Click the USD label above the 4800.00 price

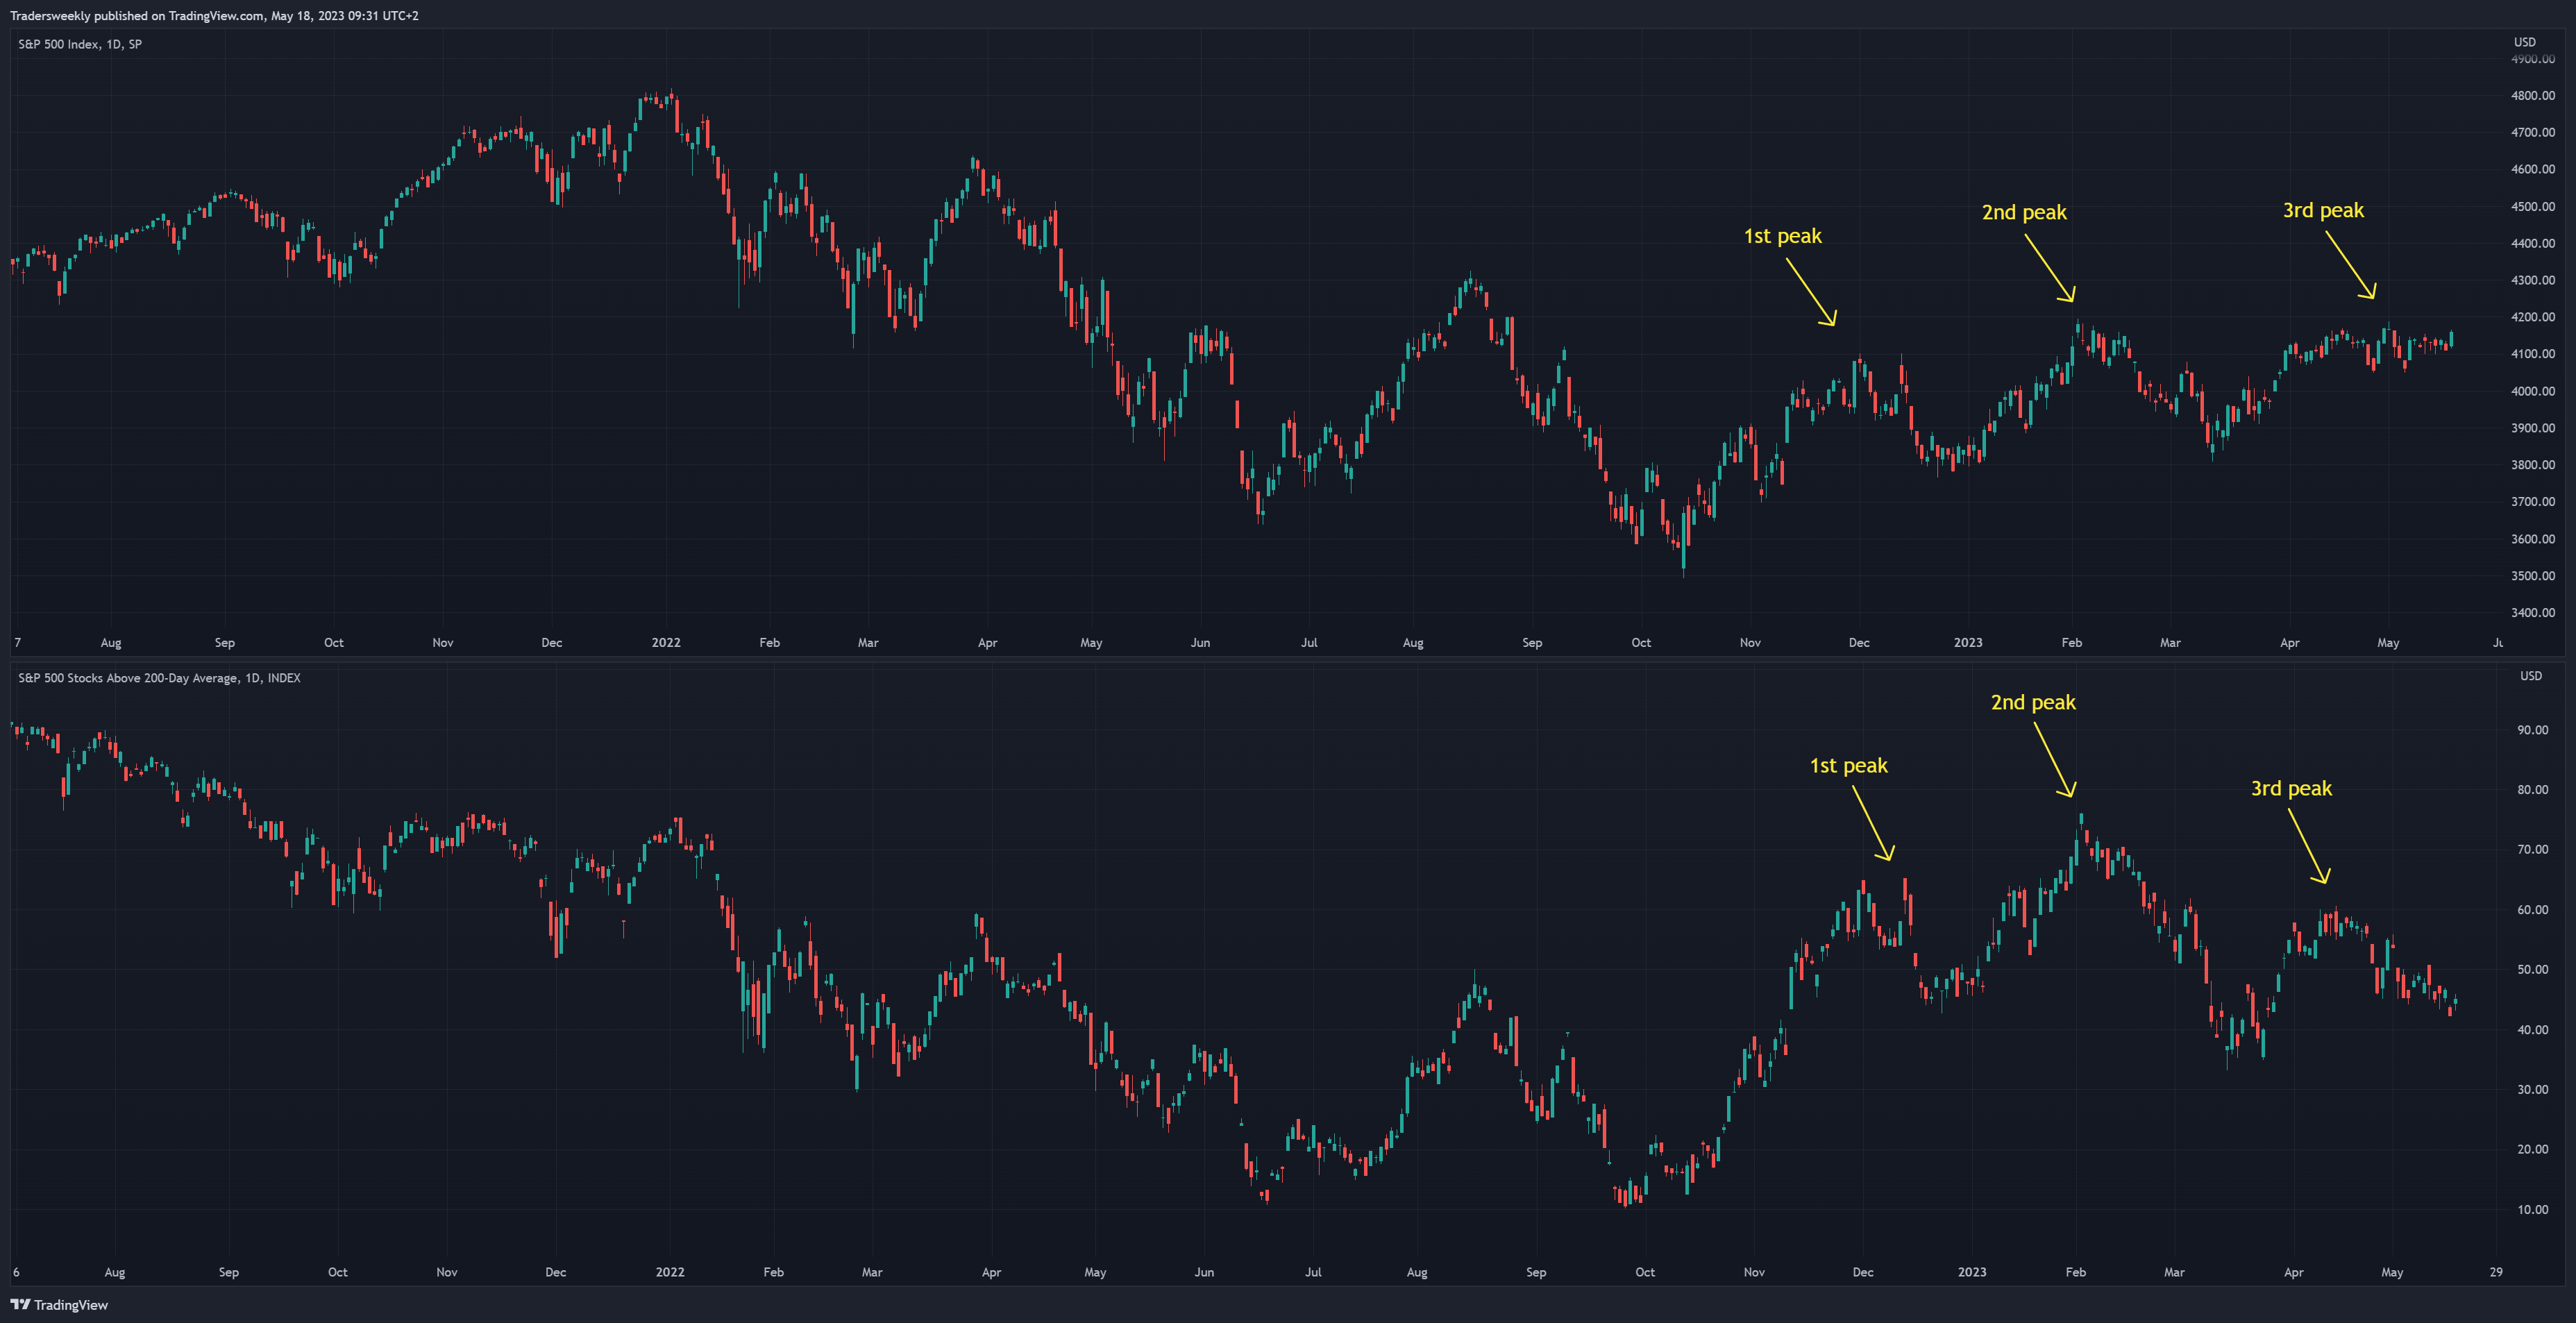pos(2525,42)
